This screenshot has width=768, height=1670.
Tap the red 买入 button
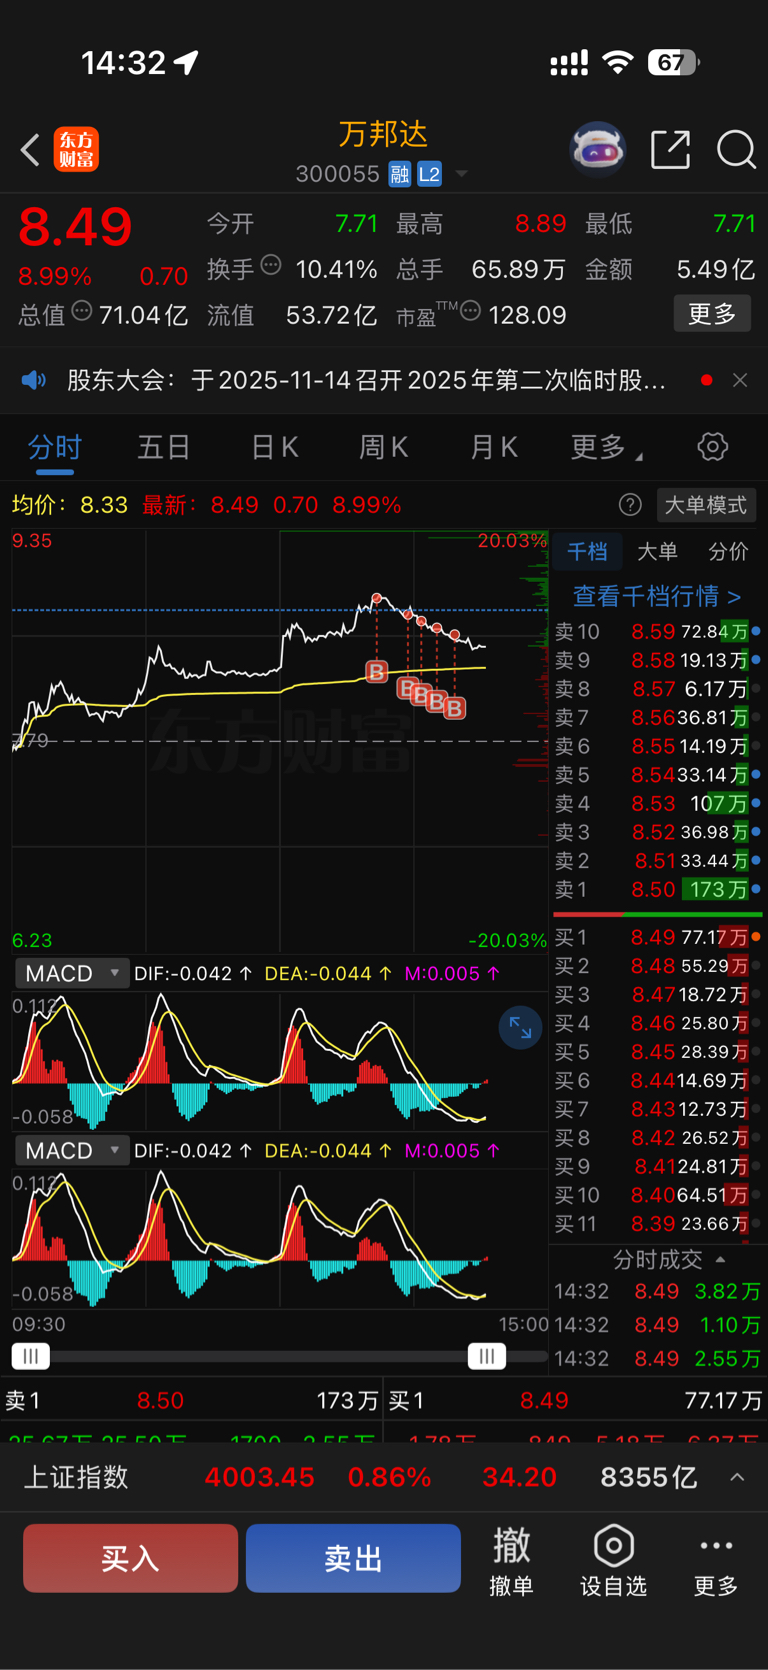(131, 1558)
